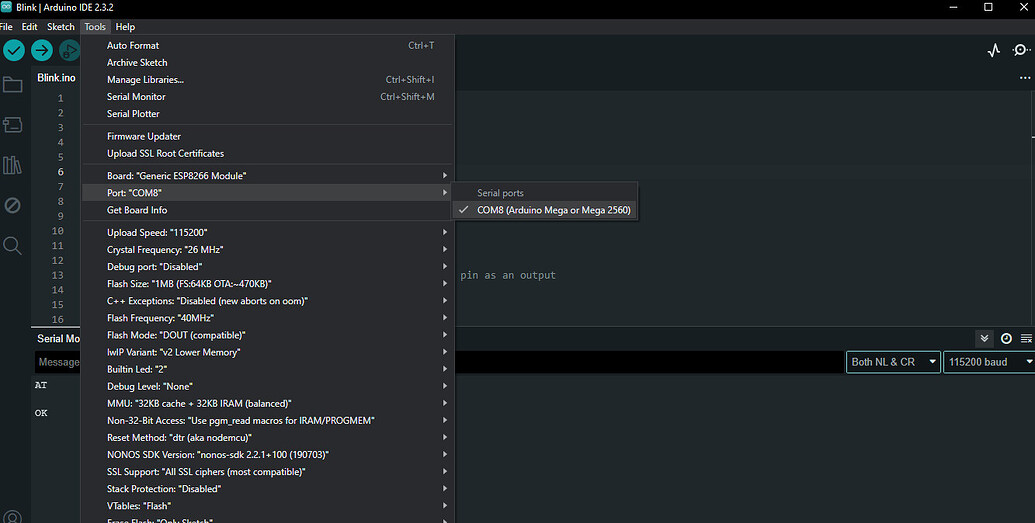Select the checked COM8 serial port

tap(553, 210)
